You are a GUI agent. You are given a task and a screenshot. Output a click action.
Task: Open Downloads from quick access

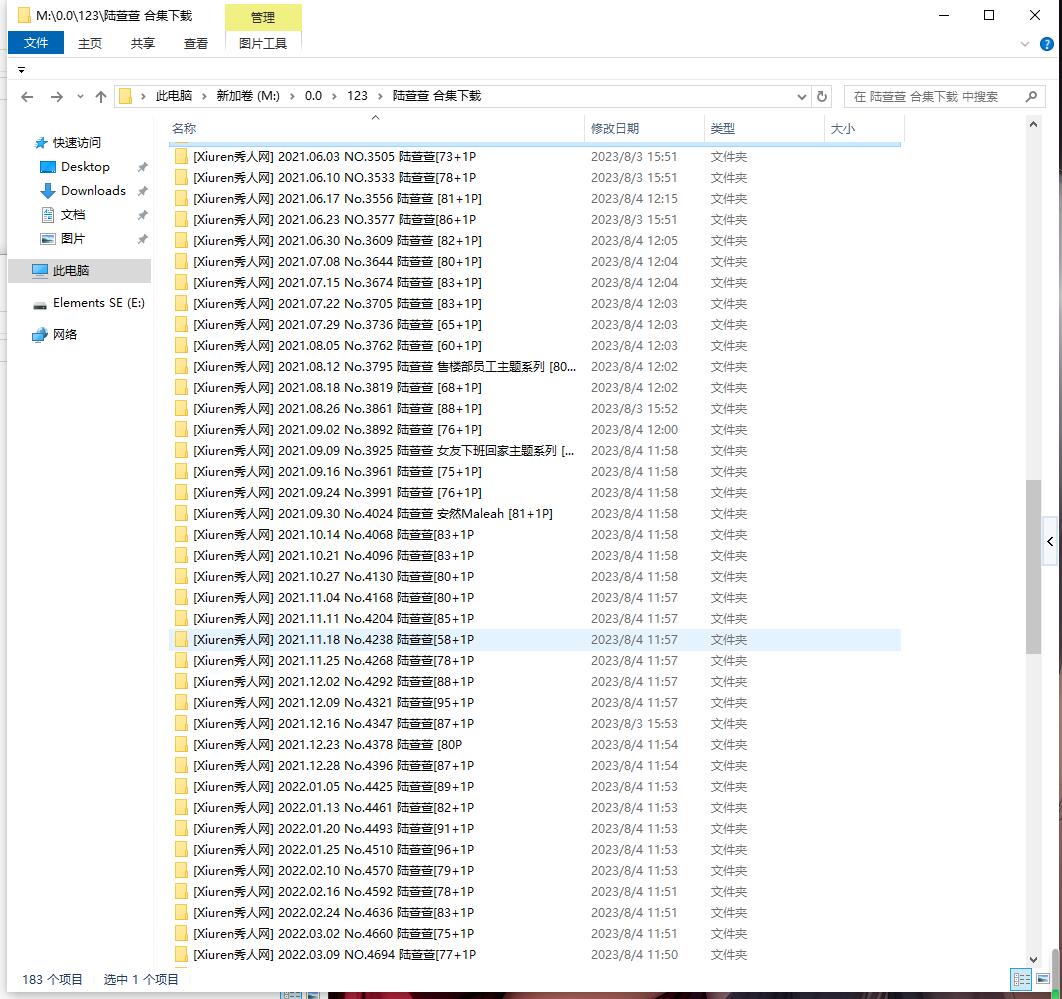coord(93,190)
